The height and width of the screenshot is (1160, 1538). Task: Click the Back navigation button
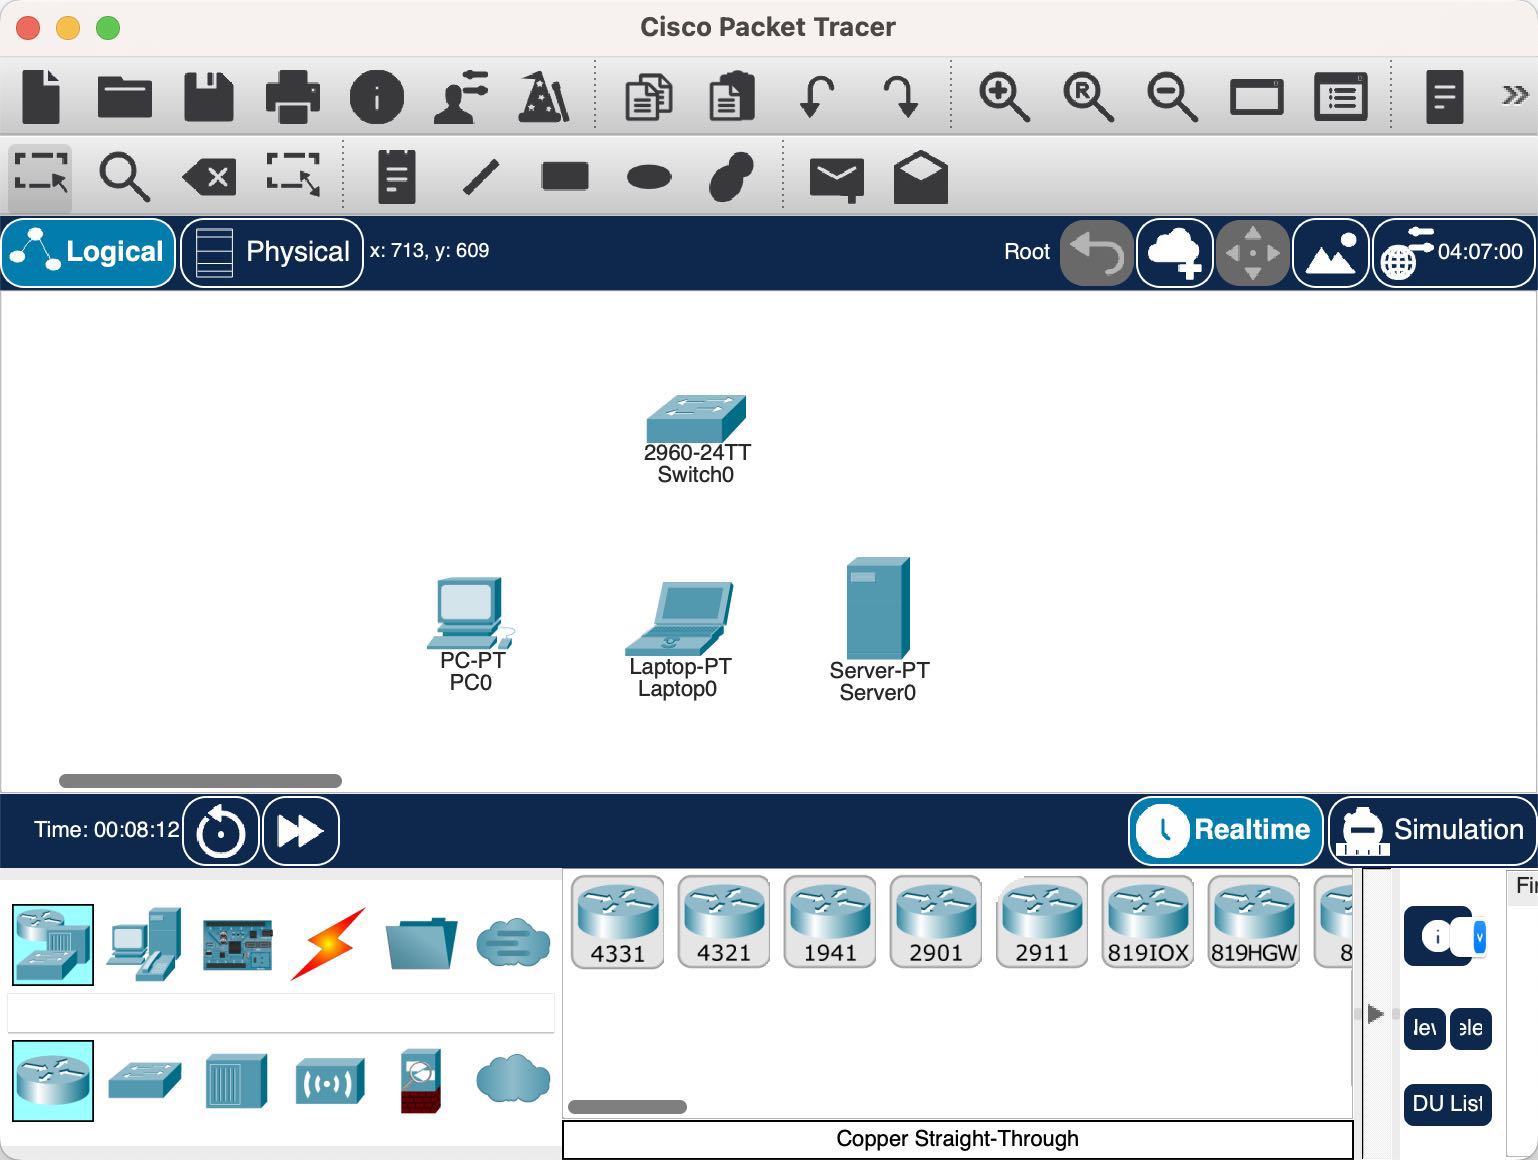1097,253
